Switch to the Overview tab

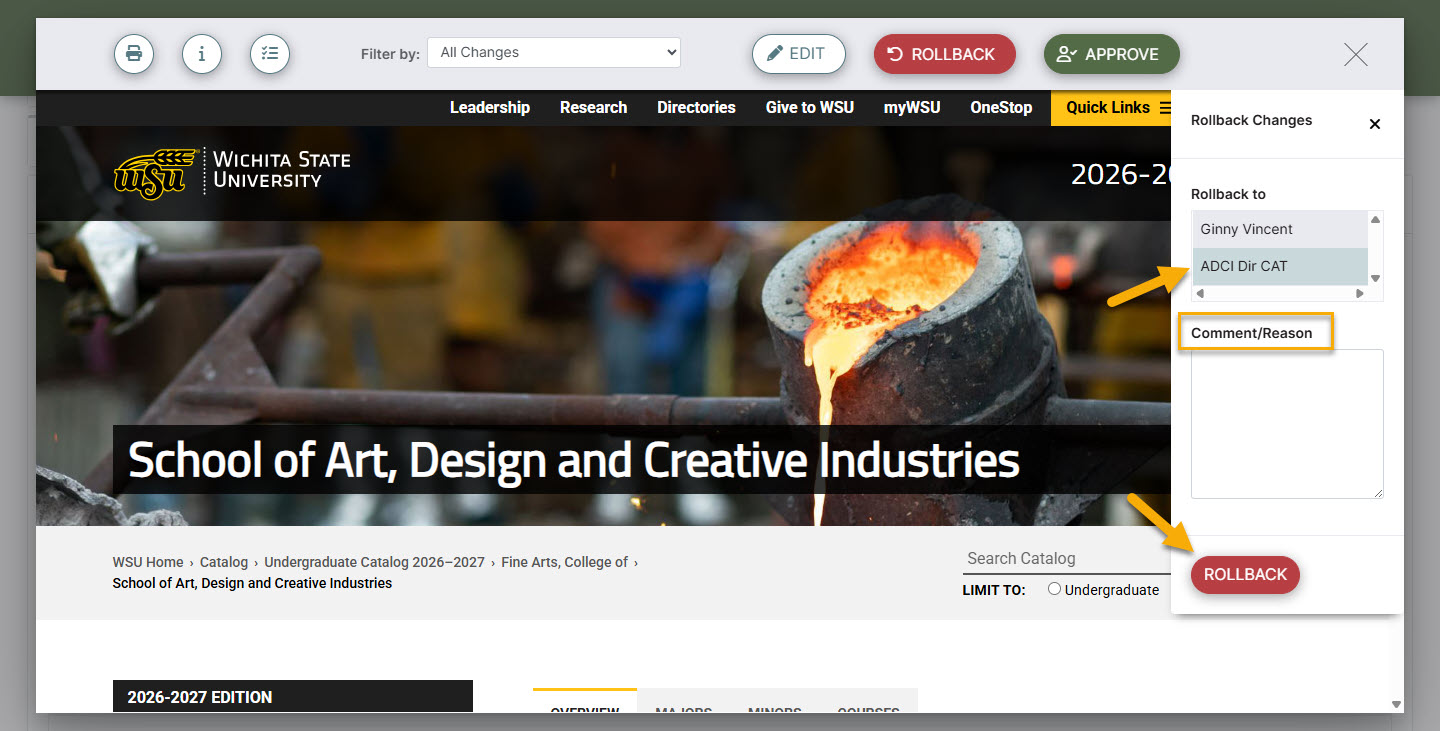[x=585, y=702]
